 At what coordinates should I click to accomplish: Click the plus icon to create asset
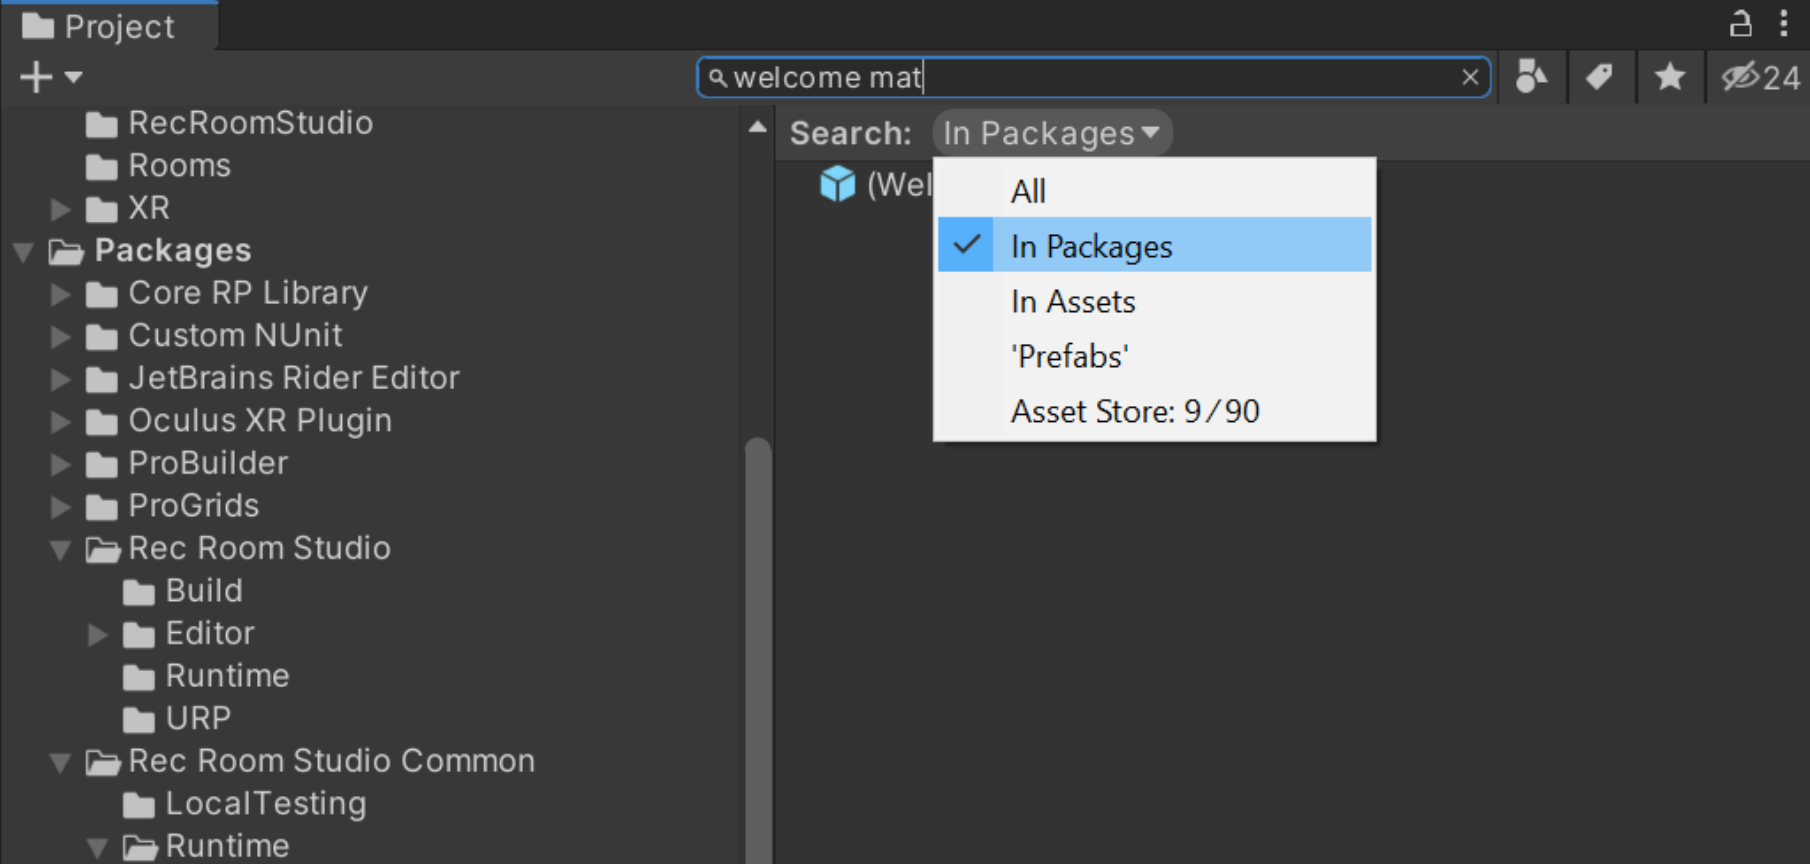pyautogui.click(x=36, y=77)
